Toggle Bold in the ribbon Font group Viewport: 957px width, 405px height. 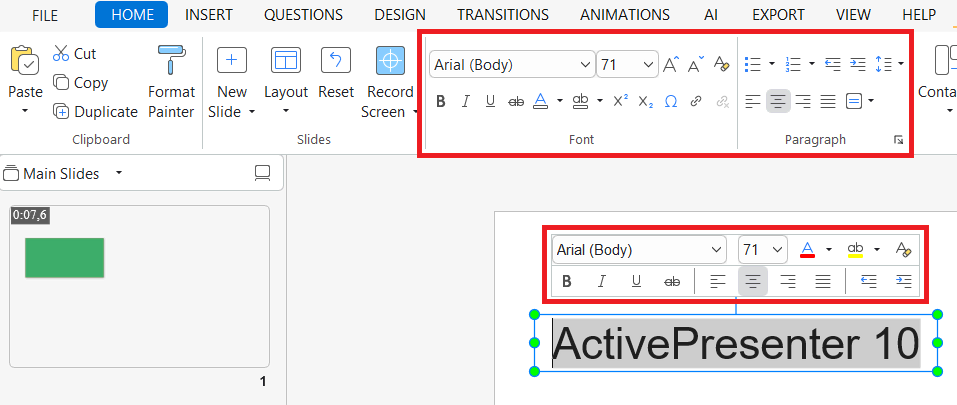pyautogui.click(x=441, y=101)
